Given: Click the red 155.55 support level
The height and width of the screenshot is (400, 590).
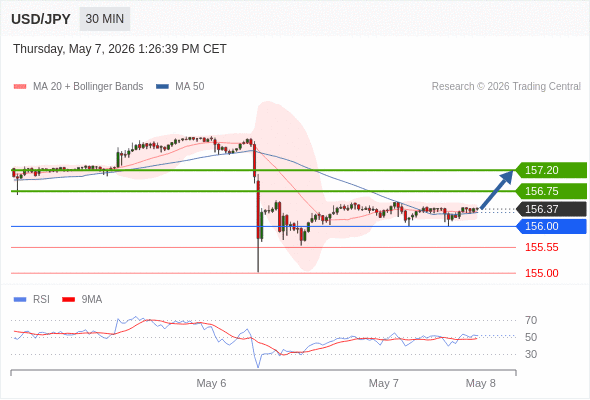Looking at the screenshot, I should pos(541,248).
